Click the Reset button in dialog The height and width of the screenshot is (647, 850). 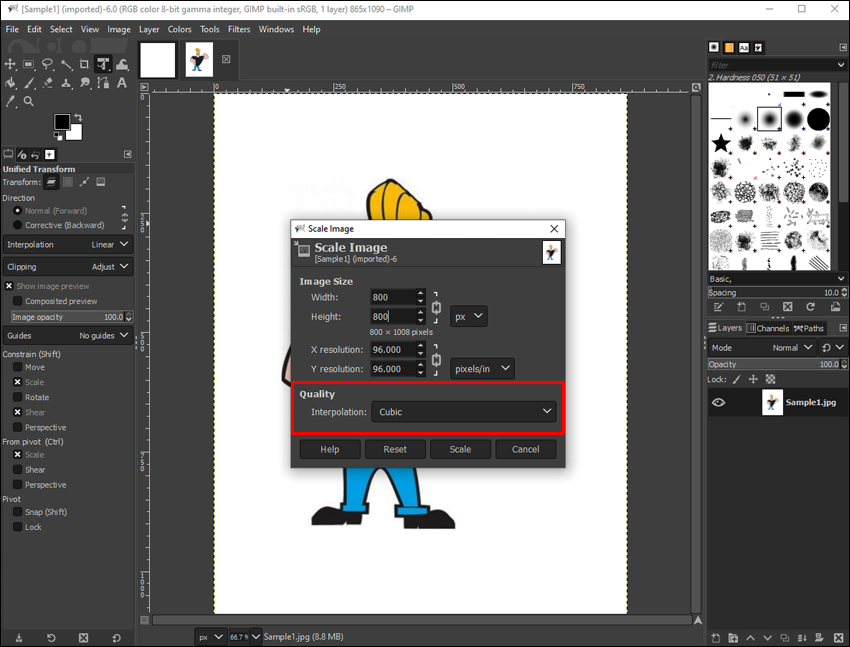coord(395,449)
